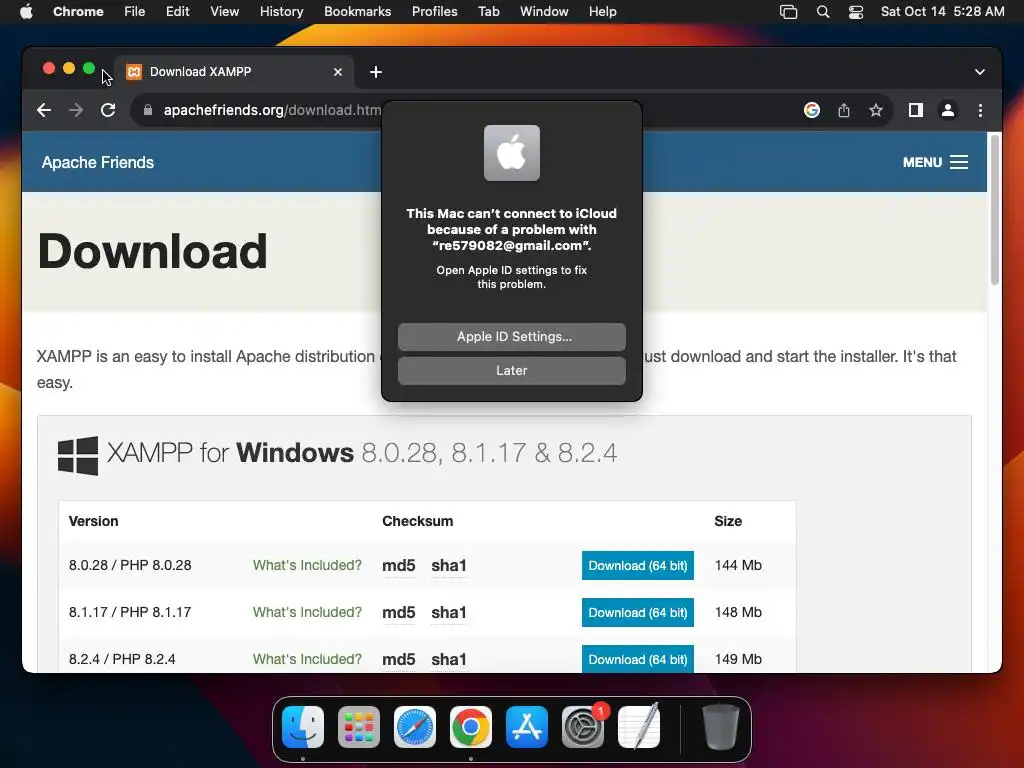
Task: Dismiss dialog with Later button
Action: click(512, 371)
